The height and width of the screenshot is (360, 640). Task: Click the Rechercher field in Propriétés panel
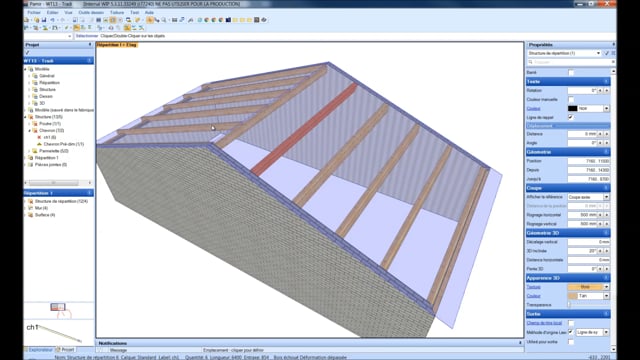(x=570, y=62)
